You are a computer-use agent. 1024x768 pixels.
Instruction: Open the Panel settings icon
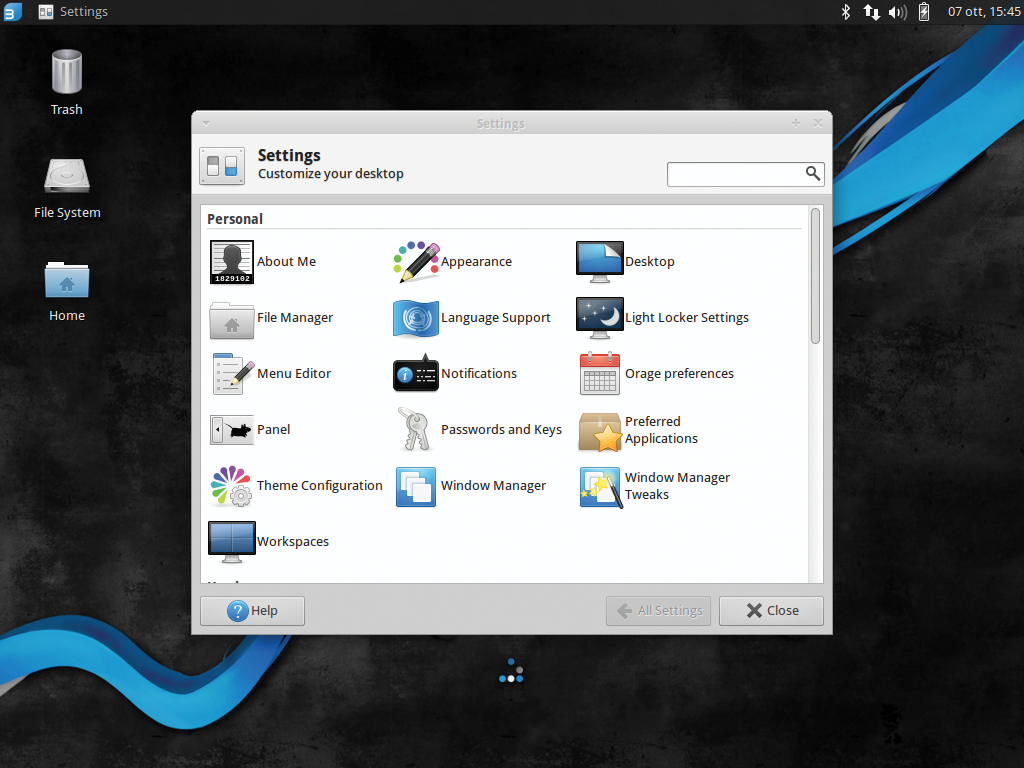(231, 430)
